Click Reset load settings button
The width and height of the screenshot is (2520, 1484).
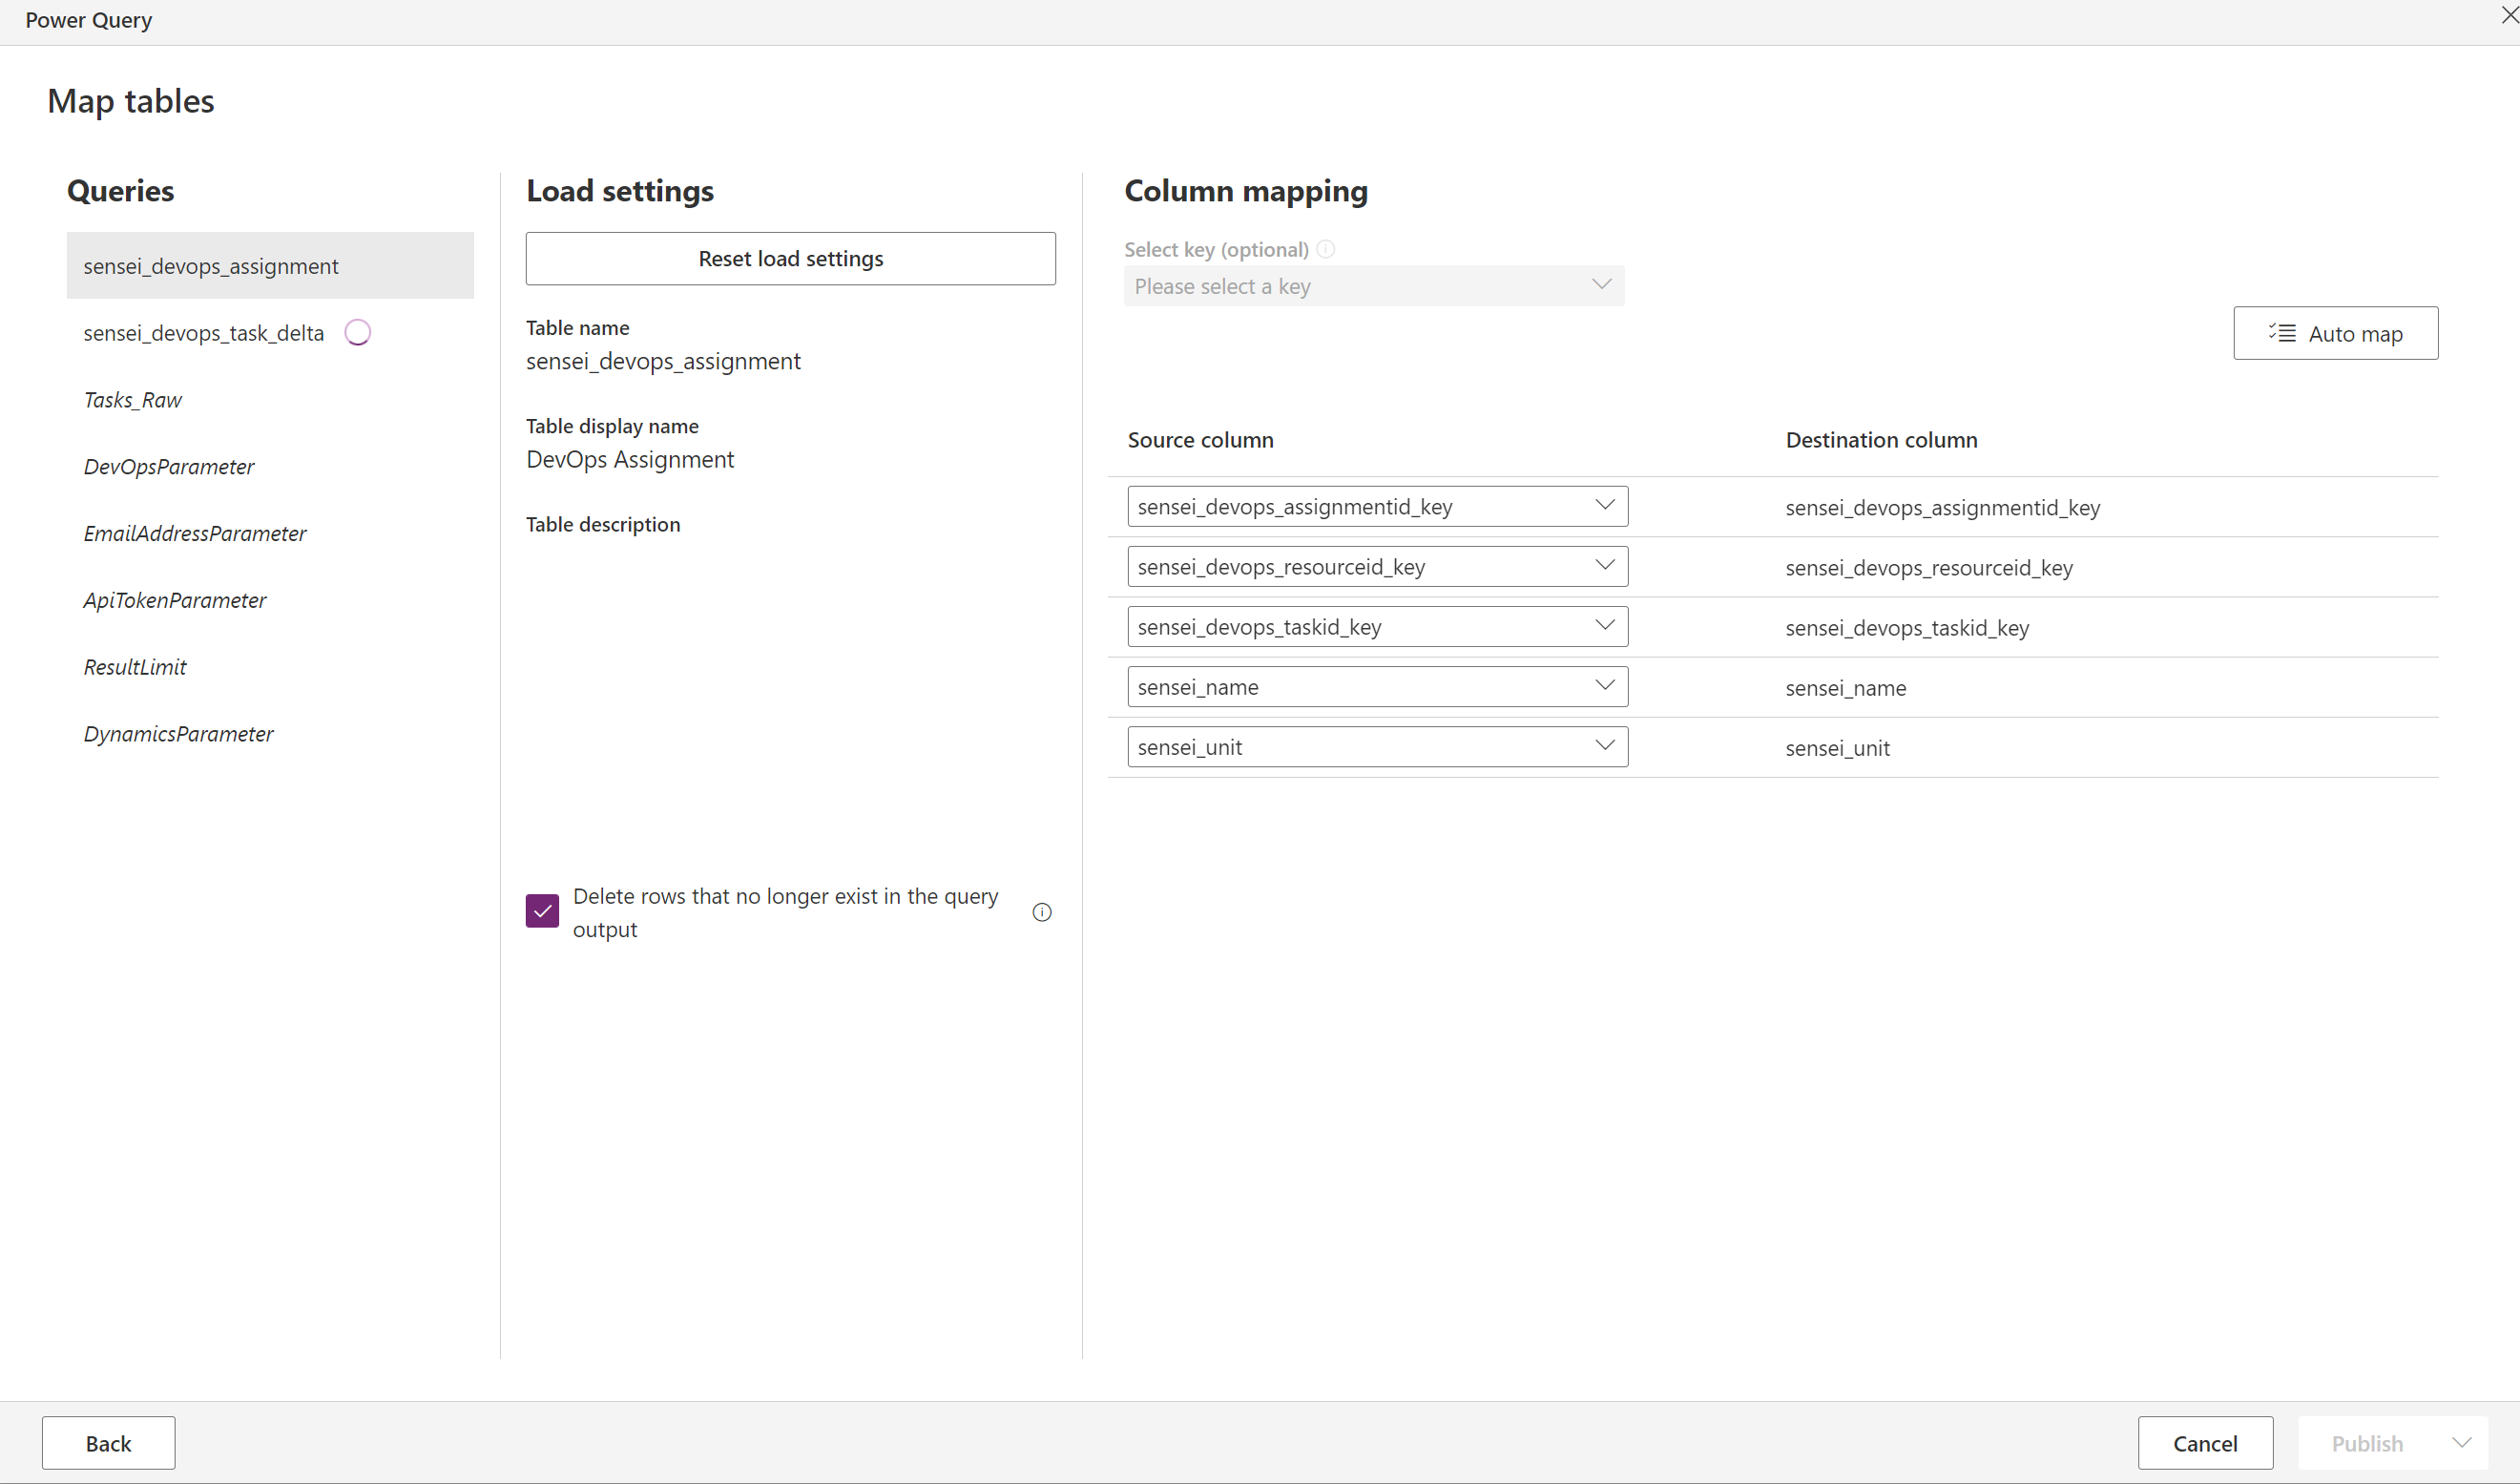790,259
